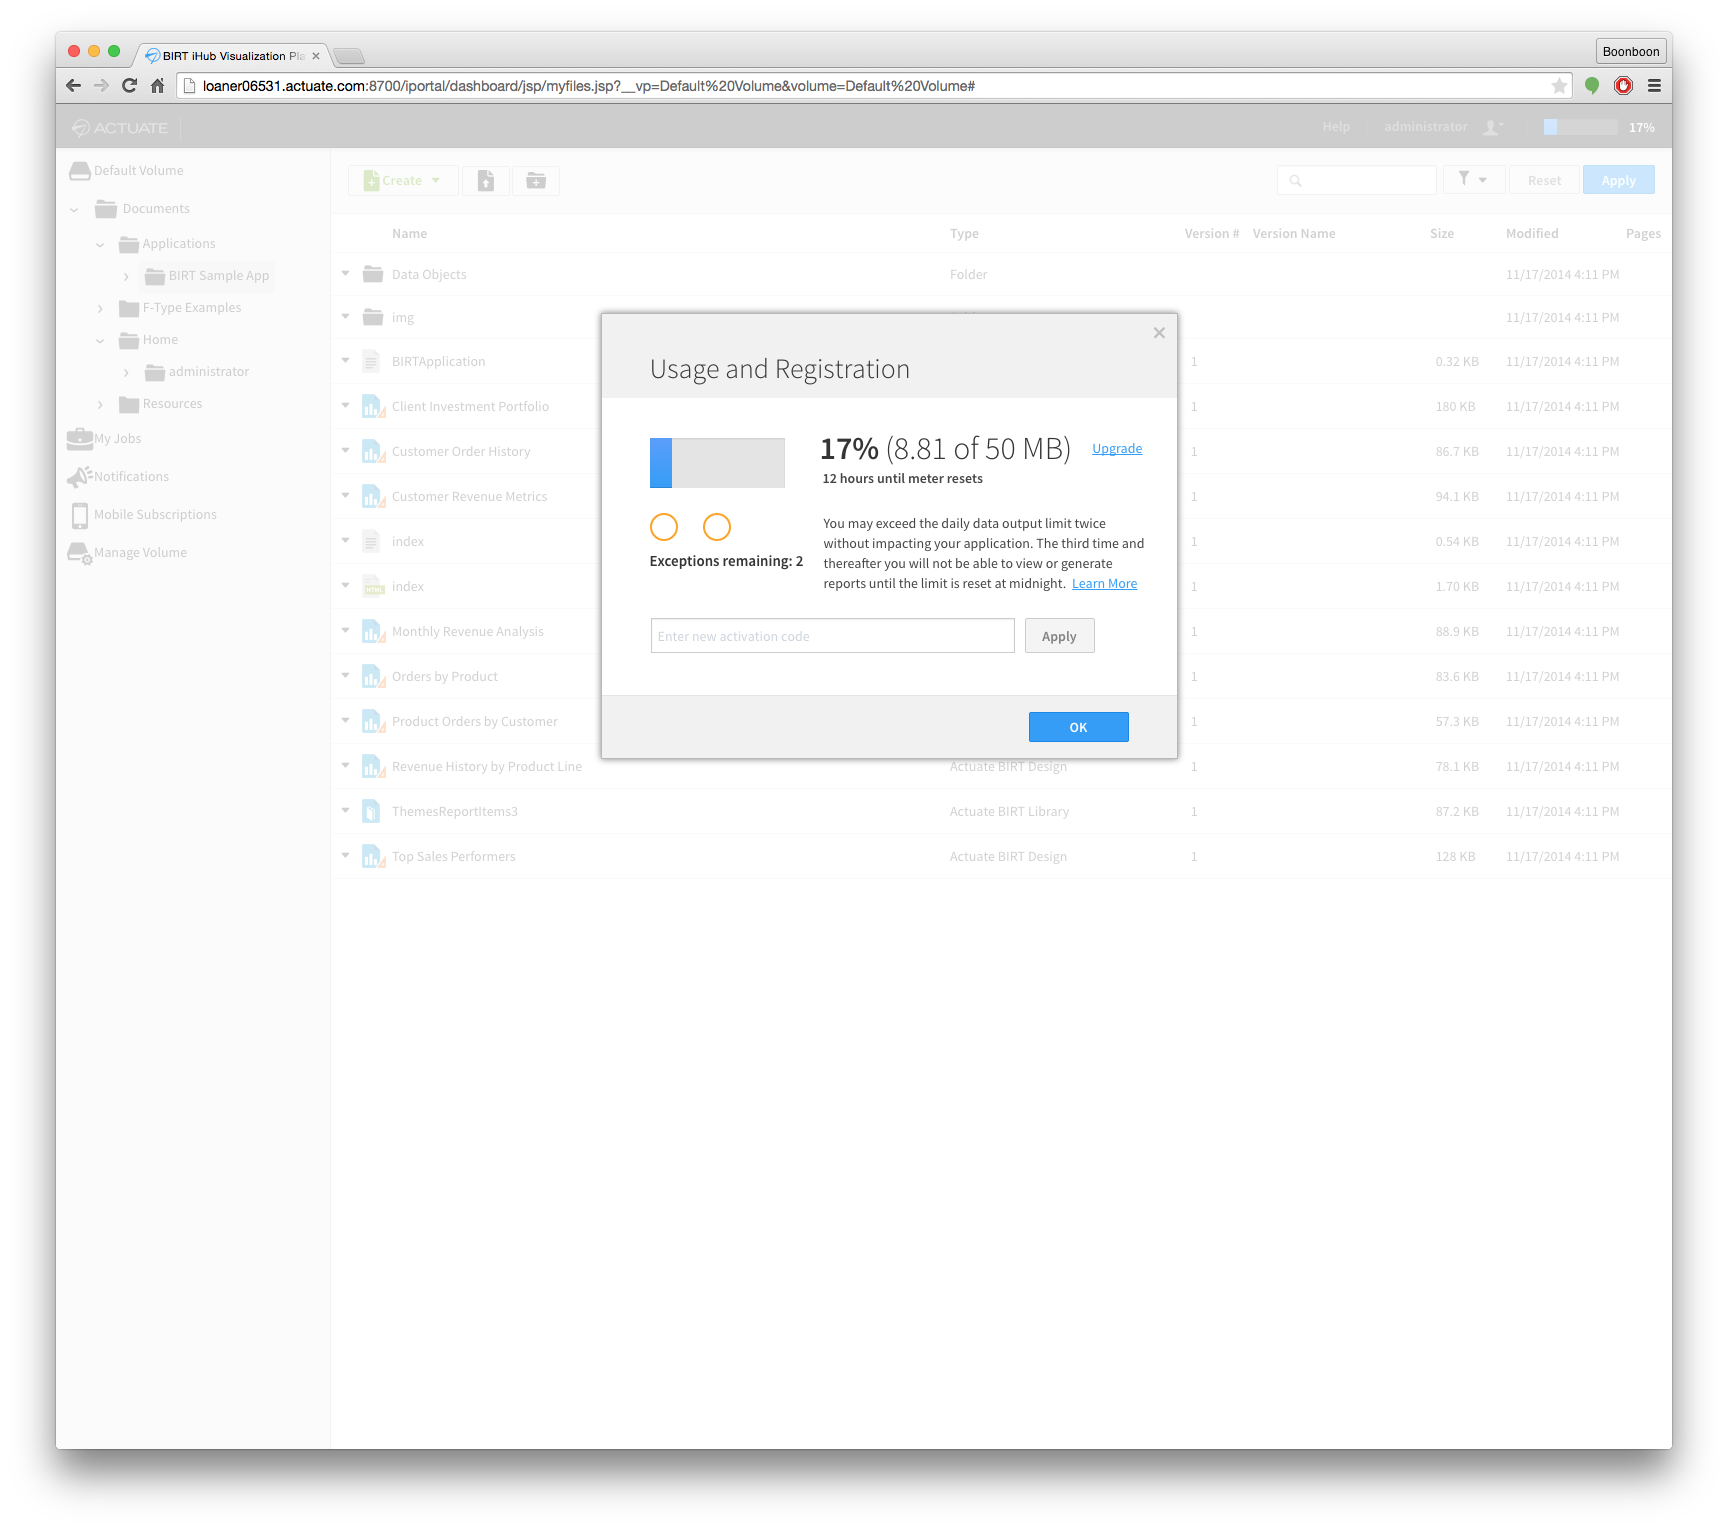This screenshot has height=1529, width=1728.
Task: Open Mobile Subscriptions via the phone icon
Action: (79, 514)
